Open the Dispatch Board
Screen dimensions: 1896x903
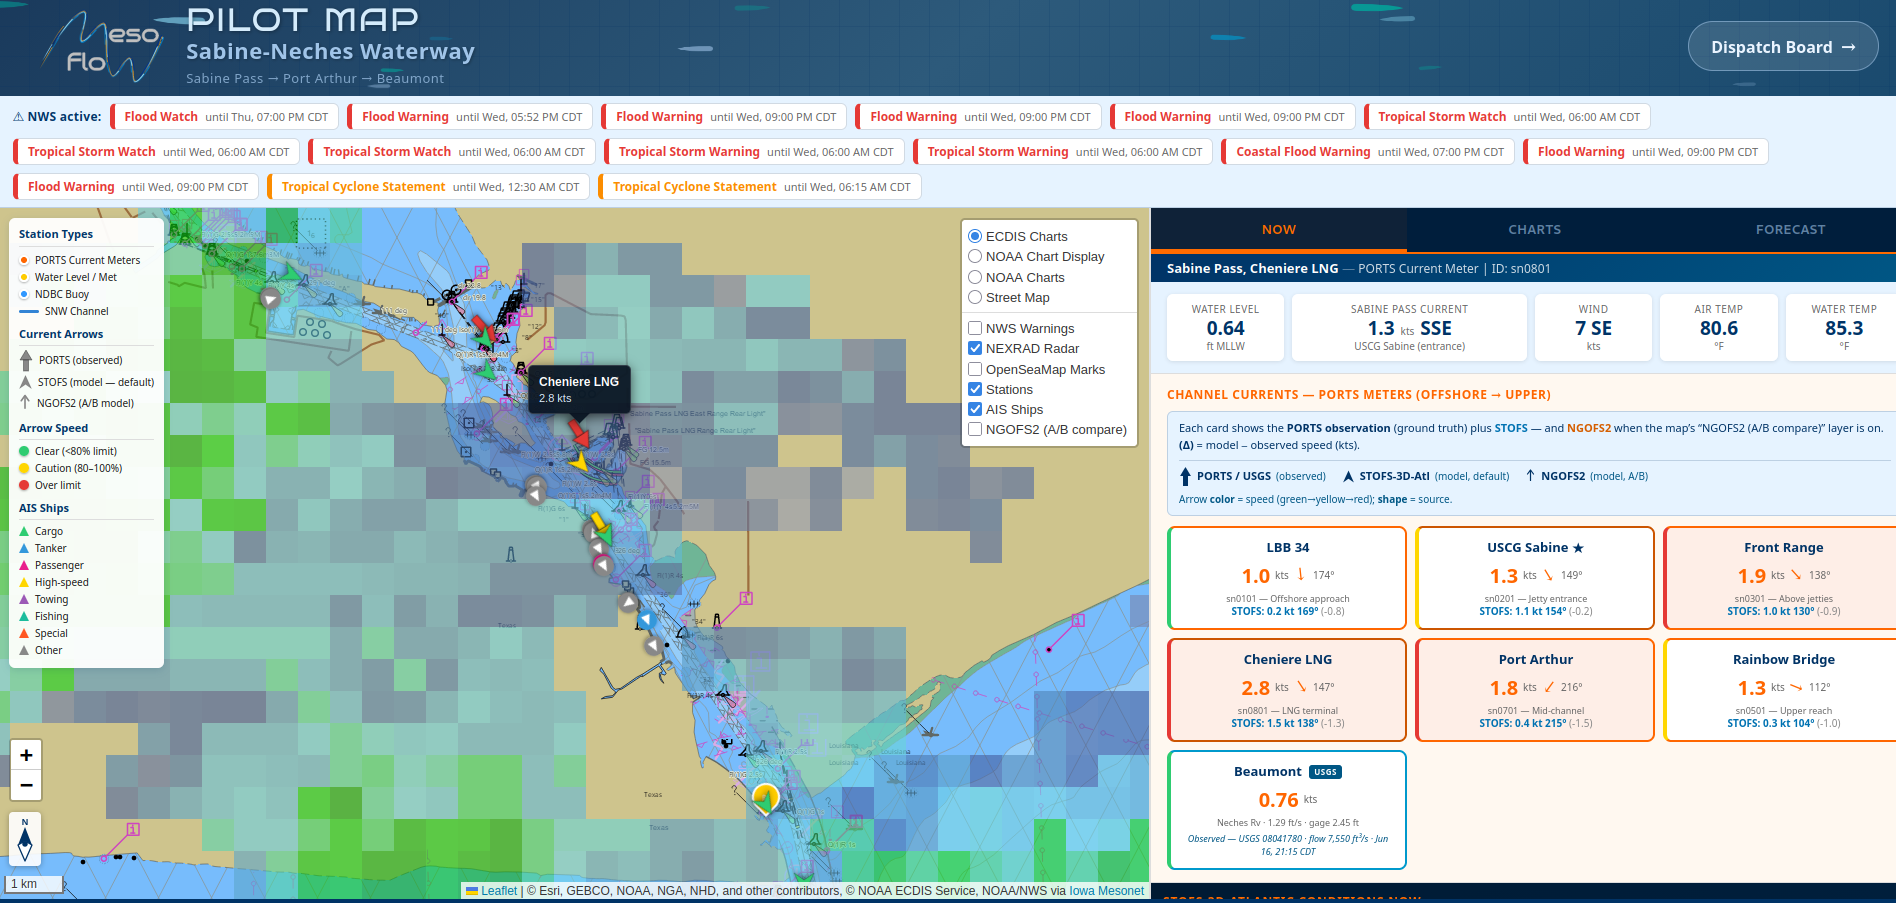[1782, 47]
